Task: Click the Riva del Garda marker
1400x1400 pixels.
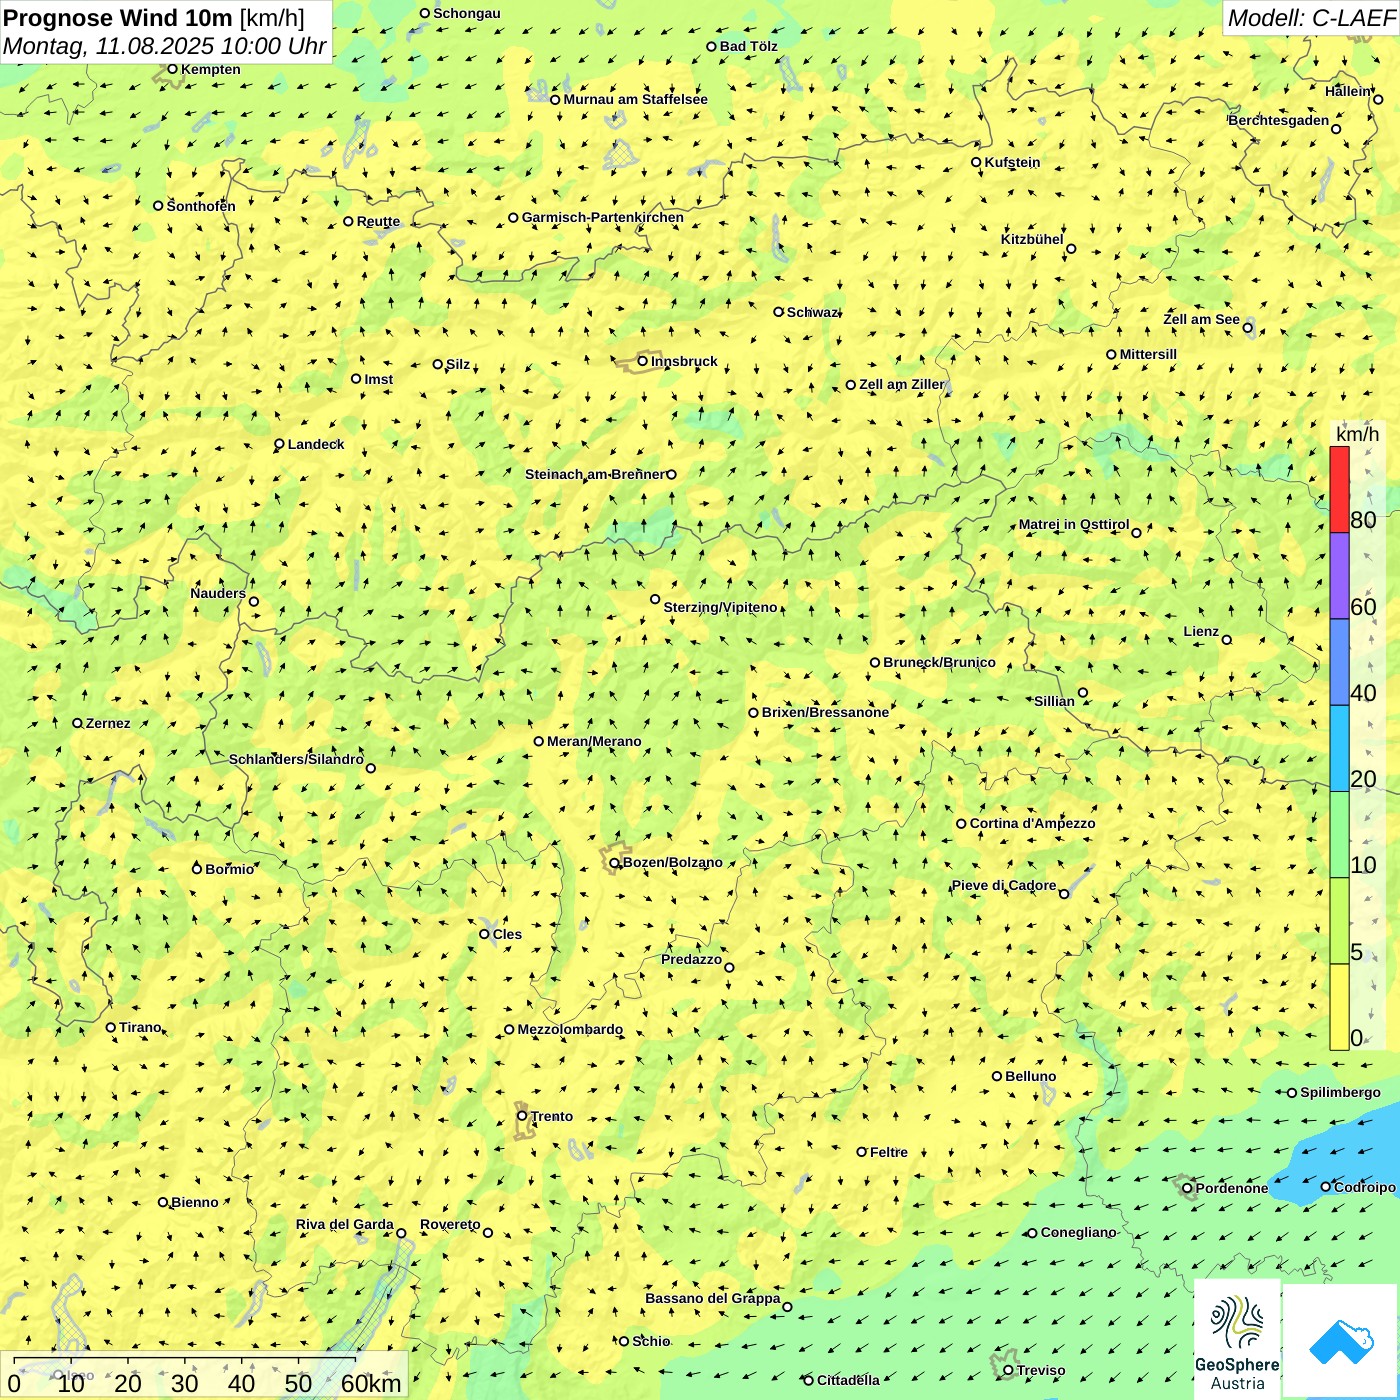Action: pyautogui.click(x=401, y=1233)
